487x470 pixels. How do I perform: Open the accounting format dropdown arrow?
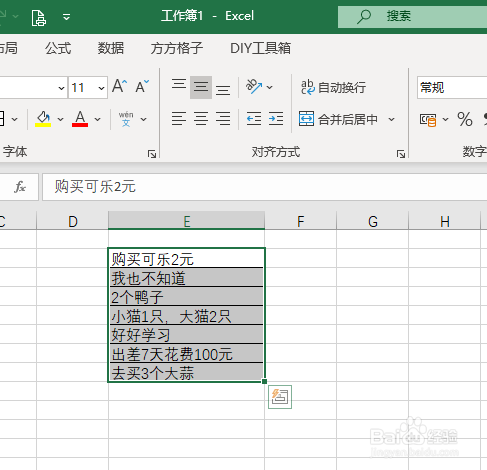click(x=445, y=119)
